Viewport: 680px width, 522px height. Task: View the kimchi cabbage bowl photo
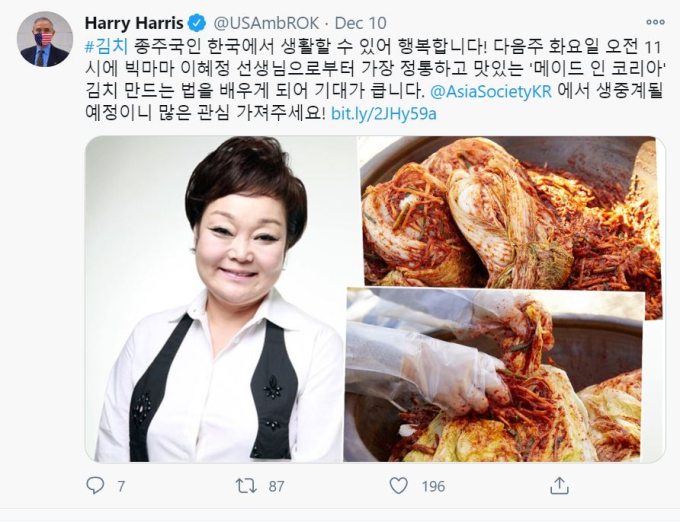511,212
